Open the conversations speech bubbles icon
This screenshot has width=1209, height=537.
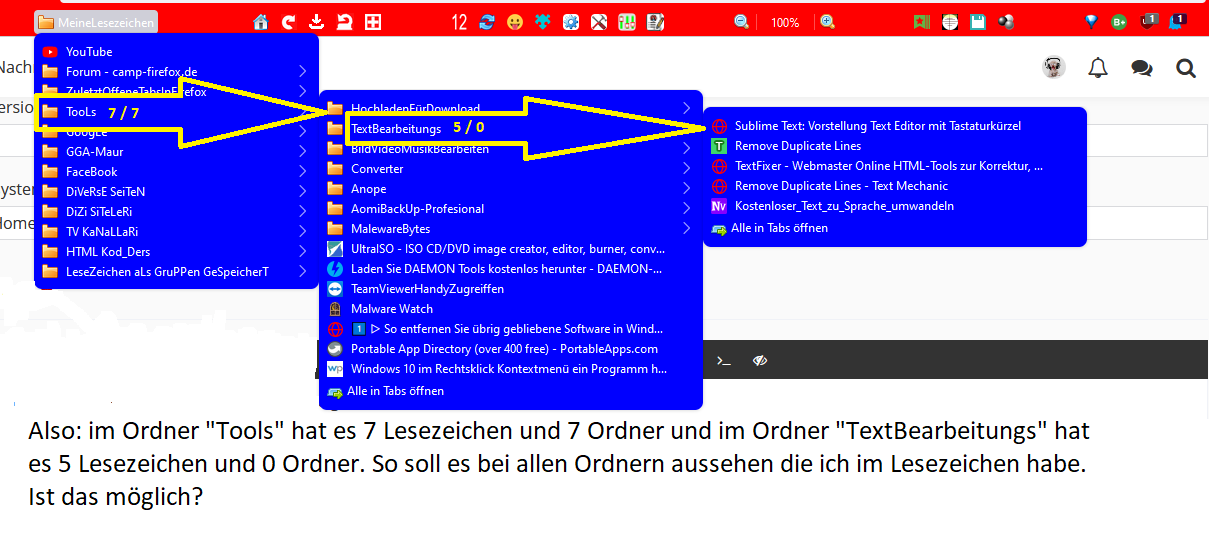[1142, 68]
